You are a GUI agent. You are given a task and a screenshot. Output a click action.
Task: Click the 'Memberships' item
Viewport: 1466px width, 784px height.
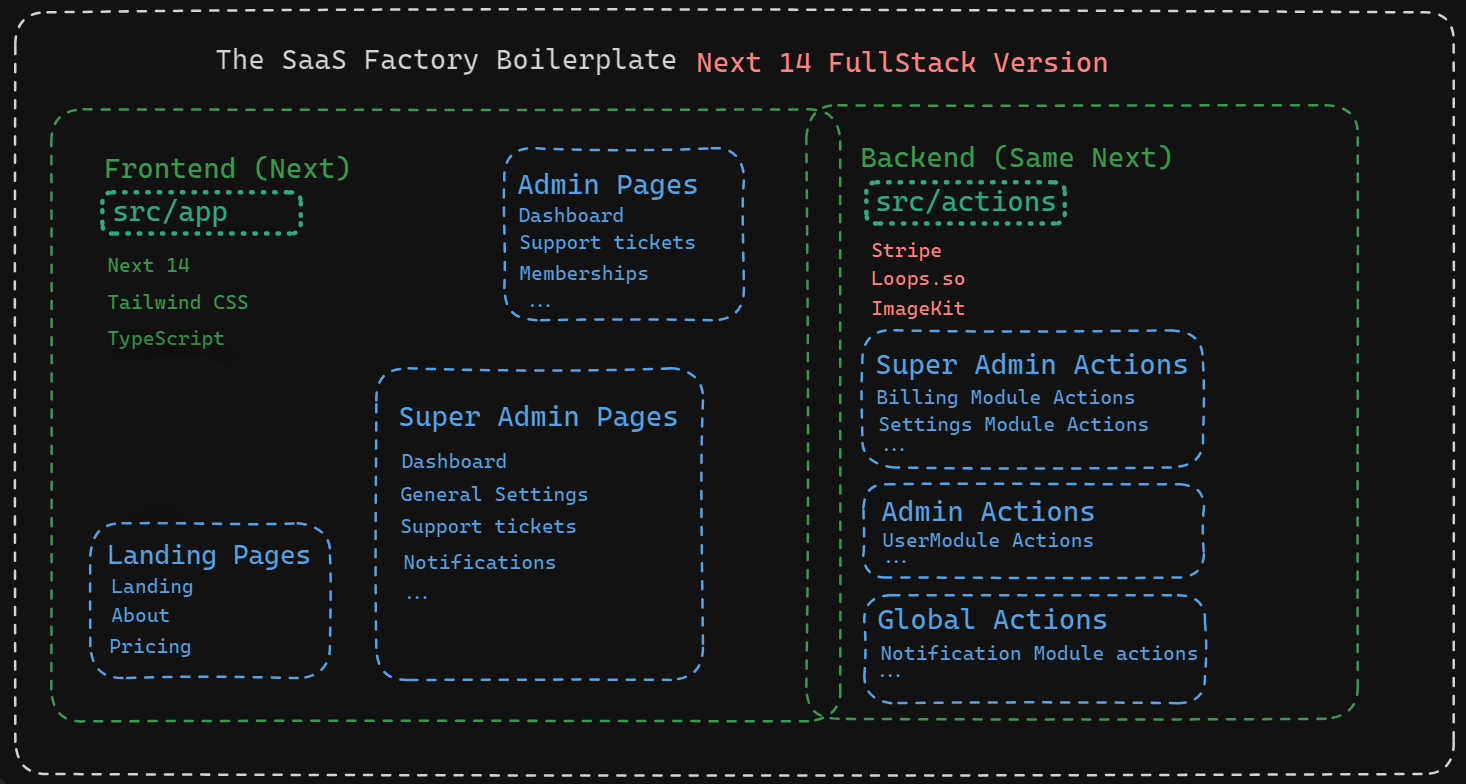tap(584, 273)
